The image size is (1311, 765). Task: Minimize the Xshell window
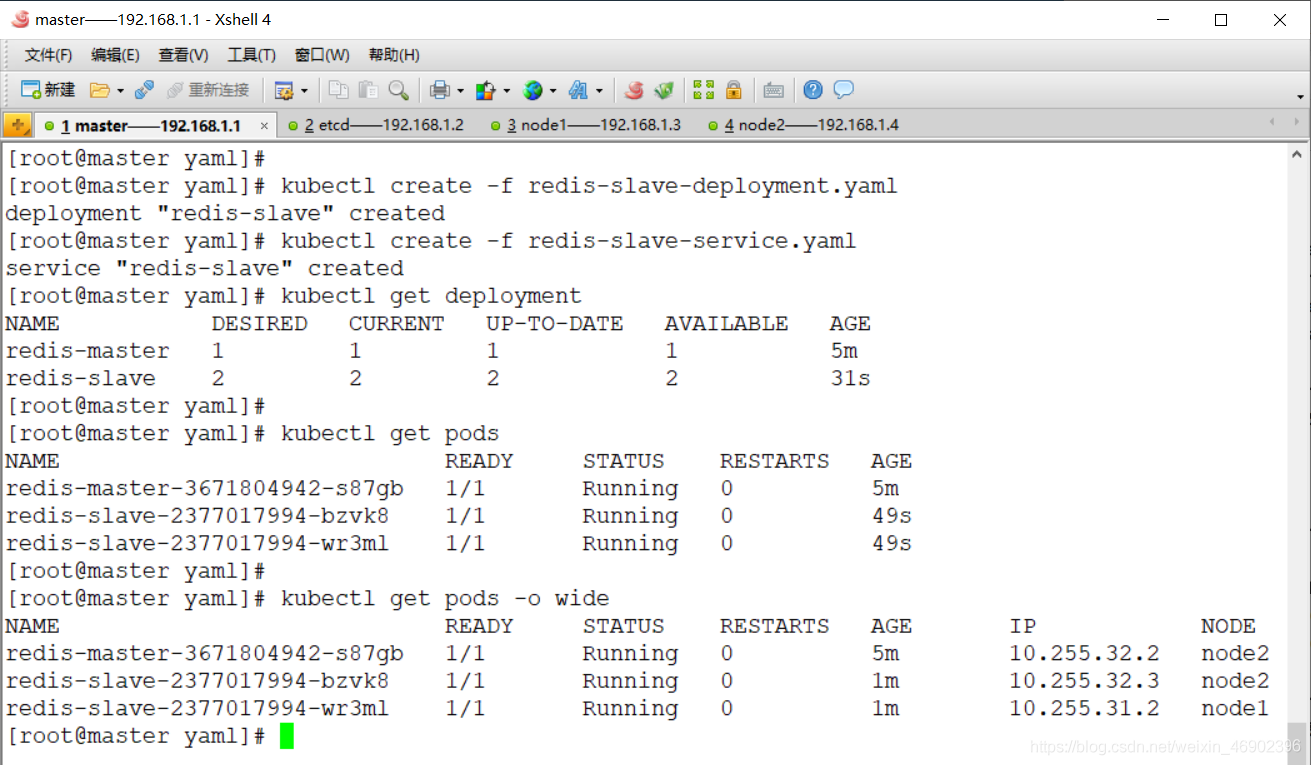[1162, 20]
